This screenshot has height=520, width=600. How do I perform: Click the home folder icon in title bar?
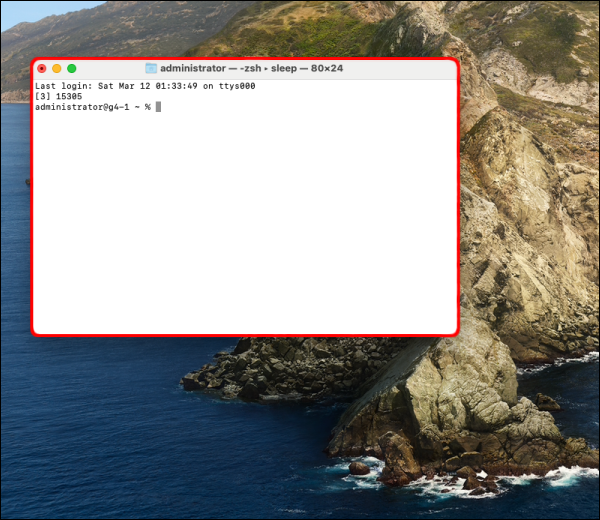[x=151, y=68]
